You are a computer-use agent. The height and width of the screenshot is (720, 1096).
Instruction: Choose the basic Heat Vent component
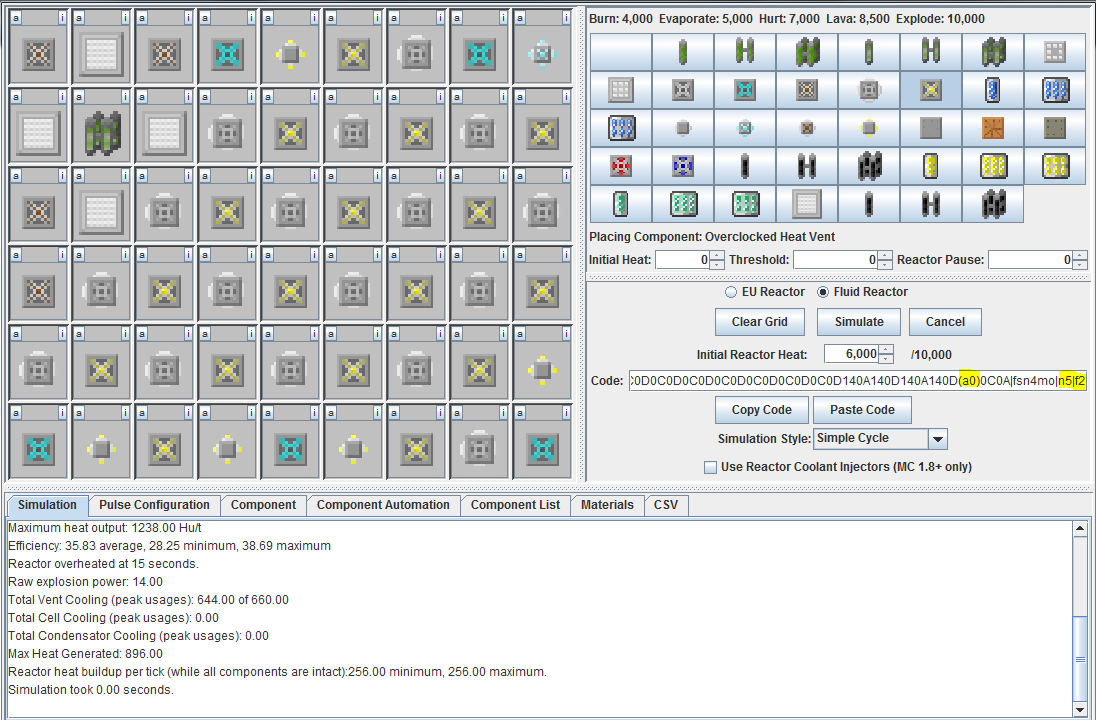1054,52
